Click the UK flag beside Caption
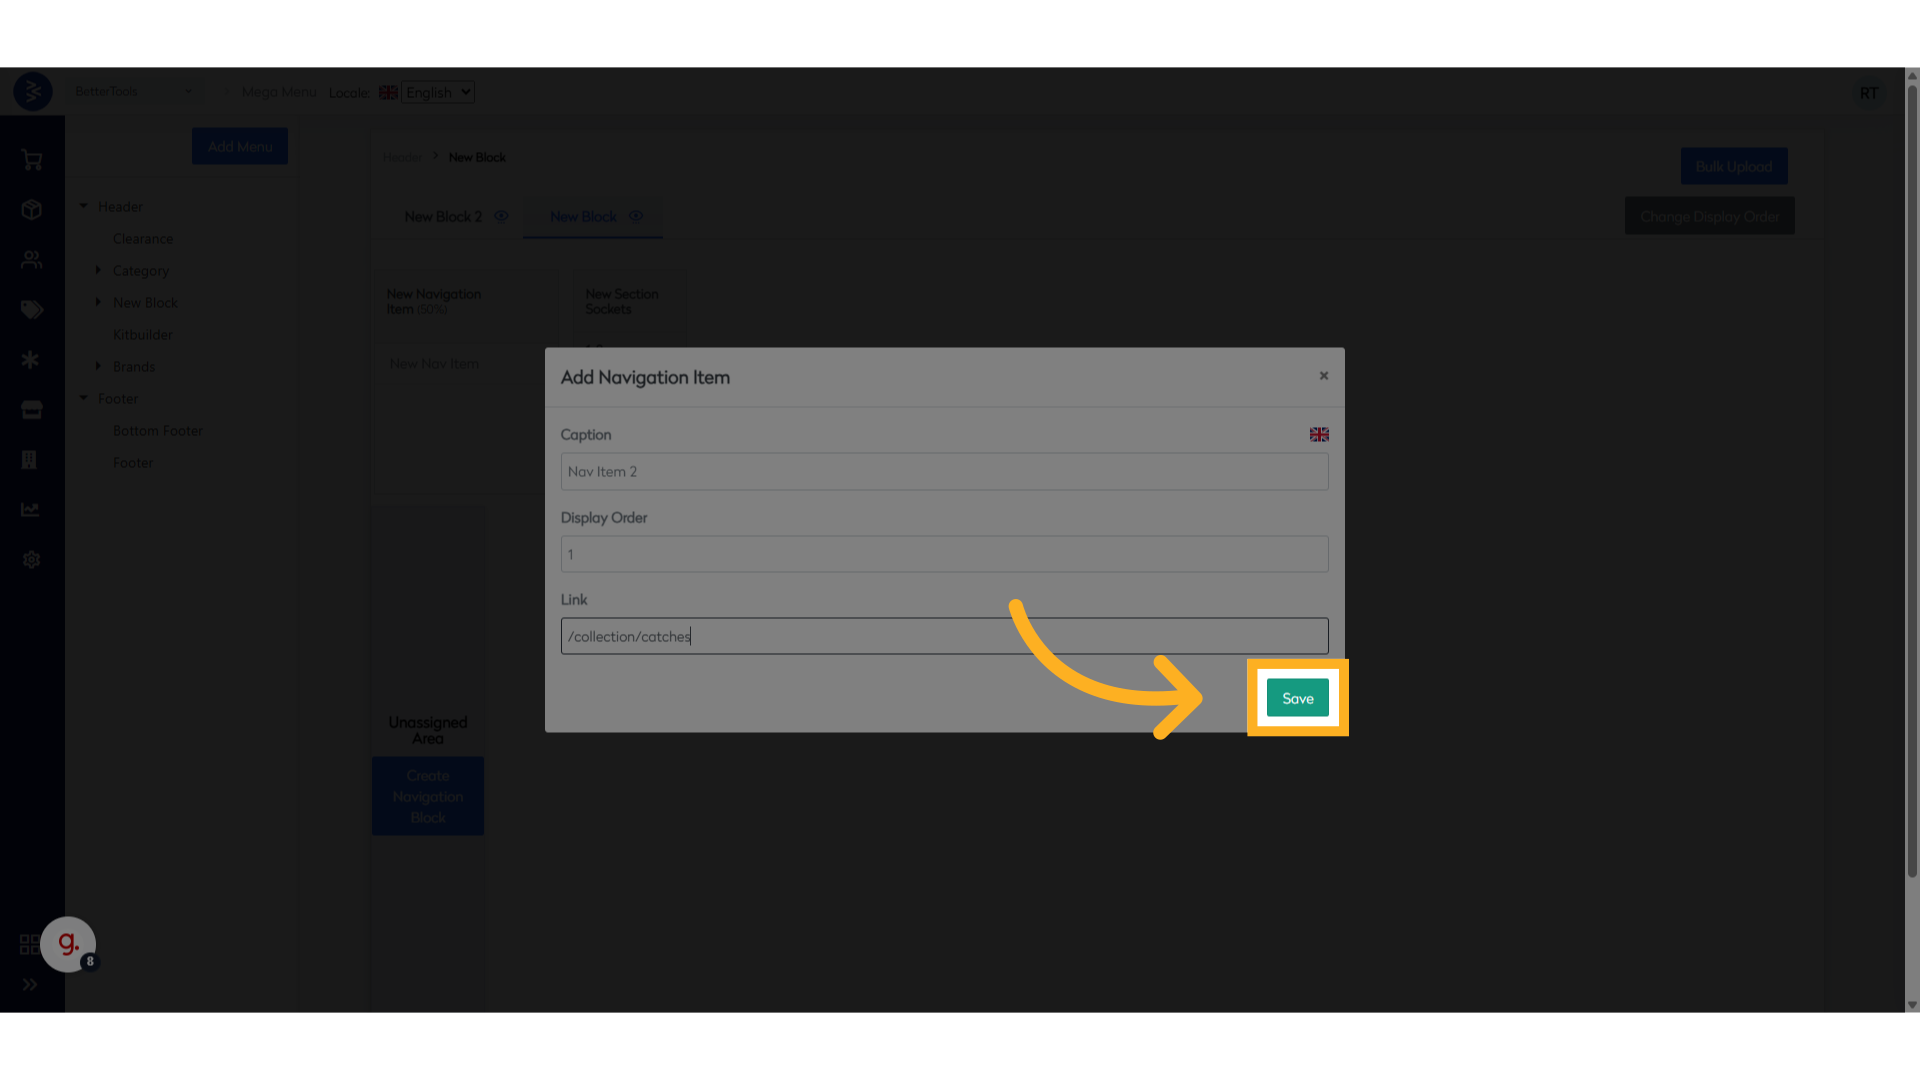 (1319, 434)
